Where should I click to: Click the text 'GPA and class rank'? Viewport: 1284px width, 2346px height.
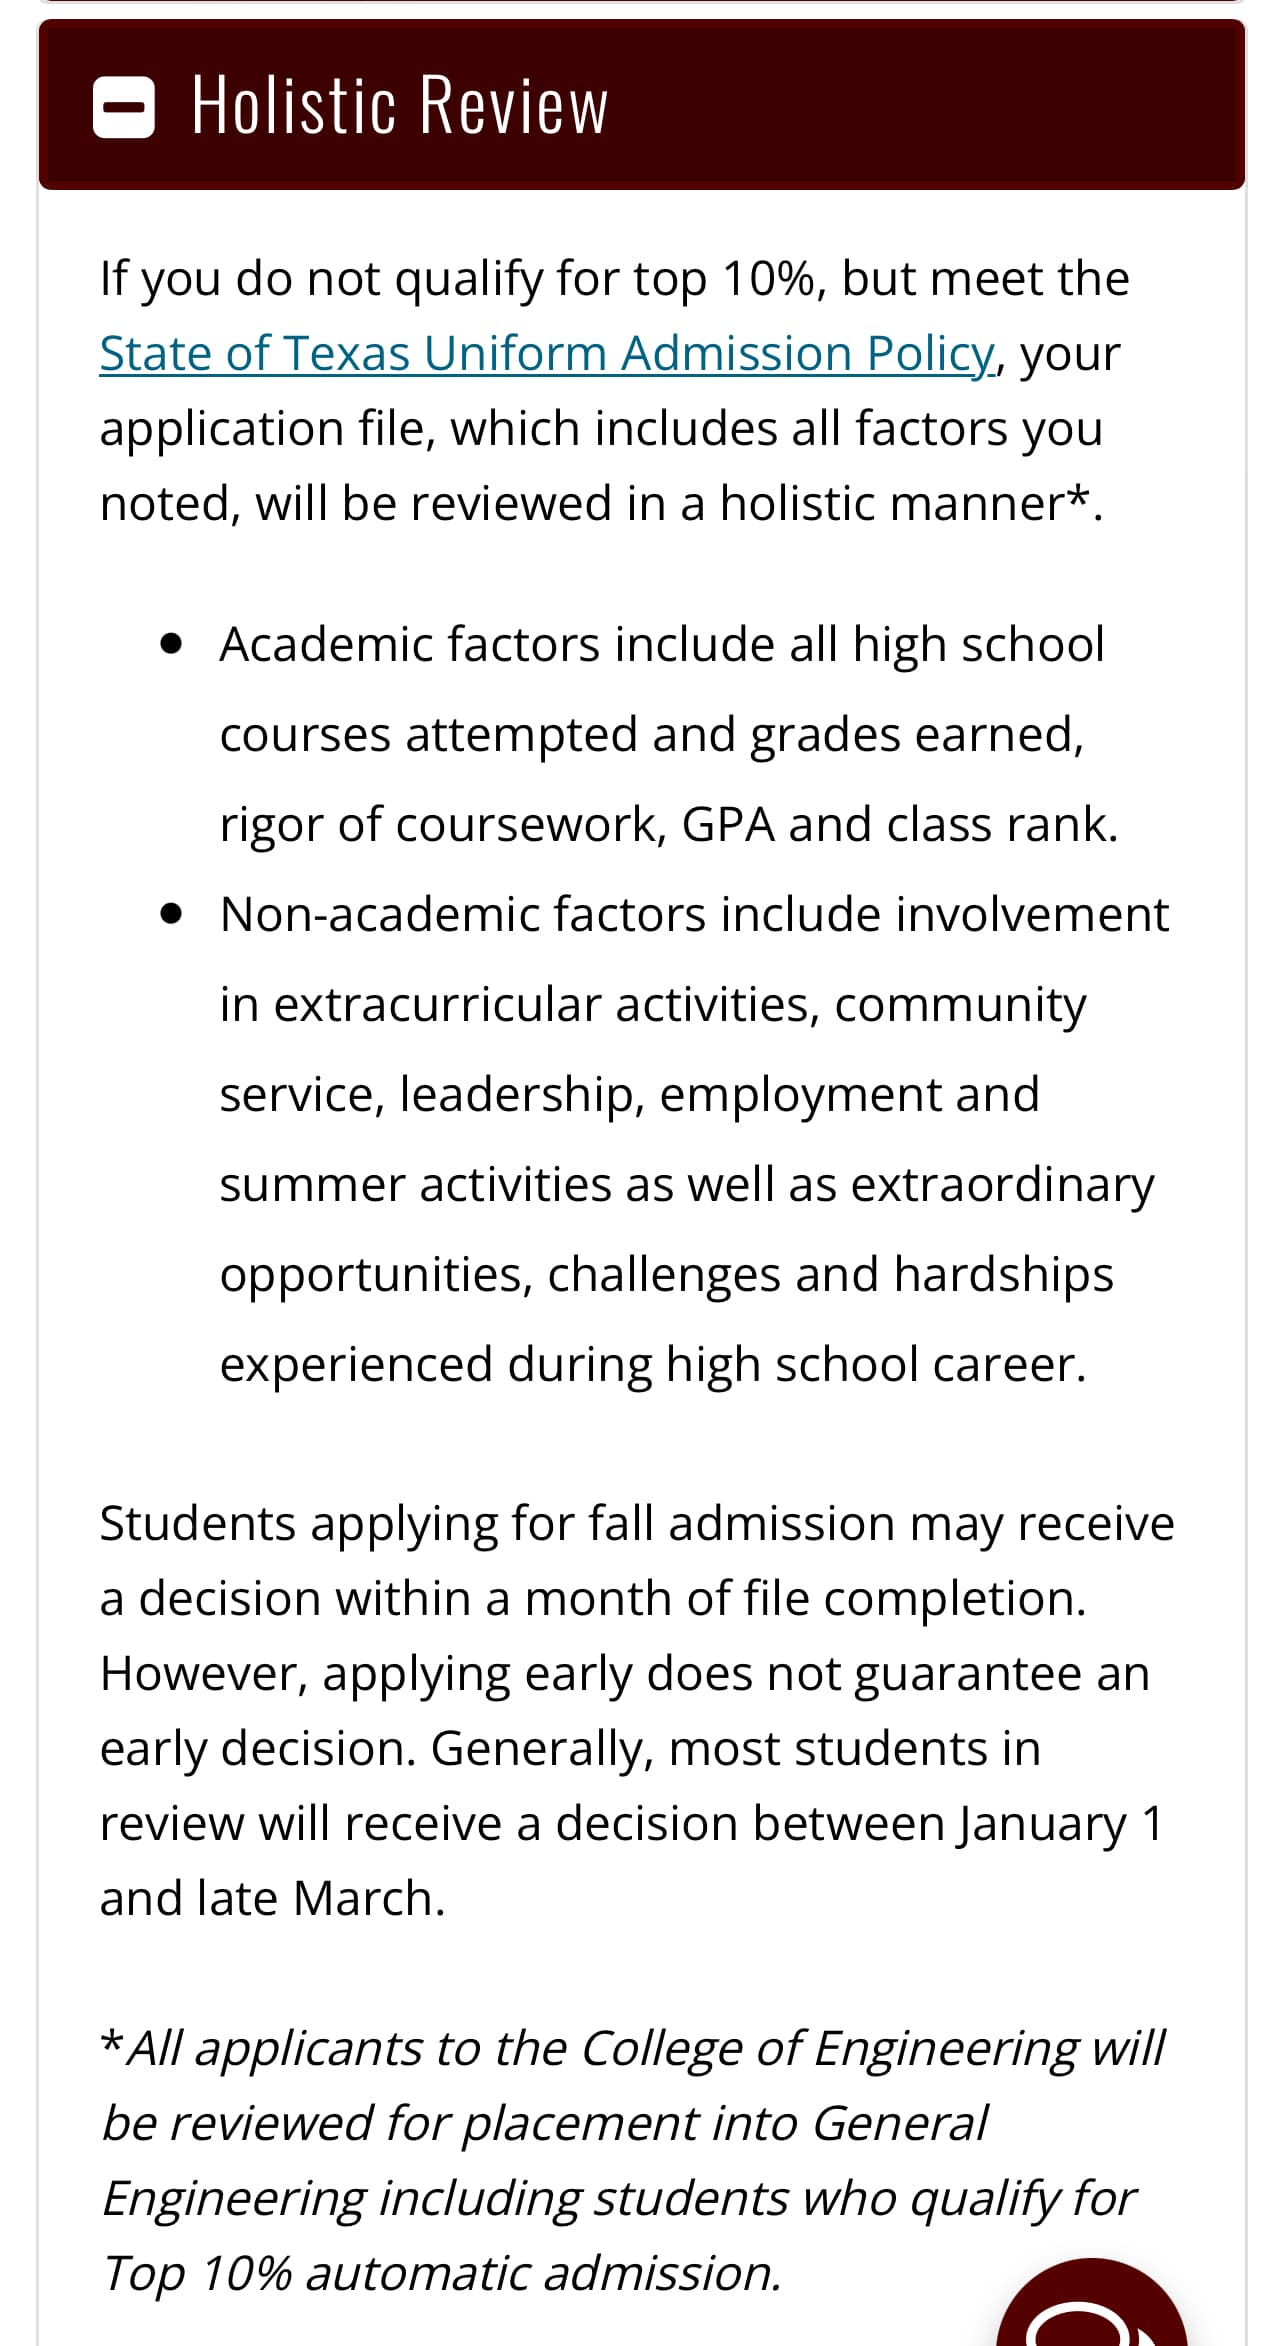click(x=898, y=825)
